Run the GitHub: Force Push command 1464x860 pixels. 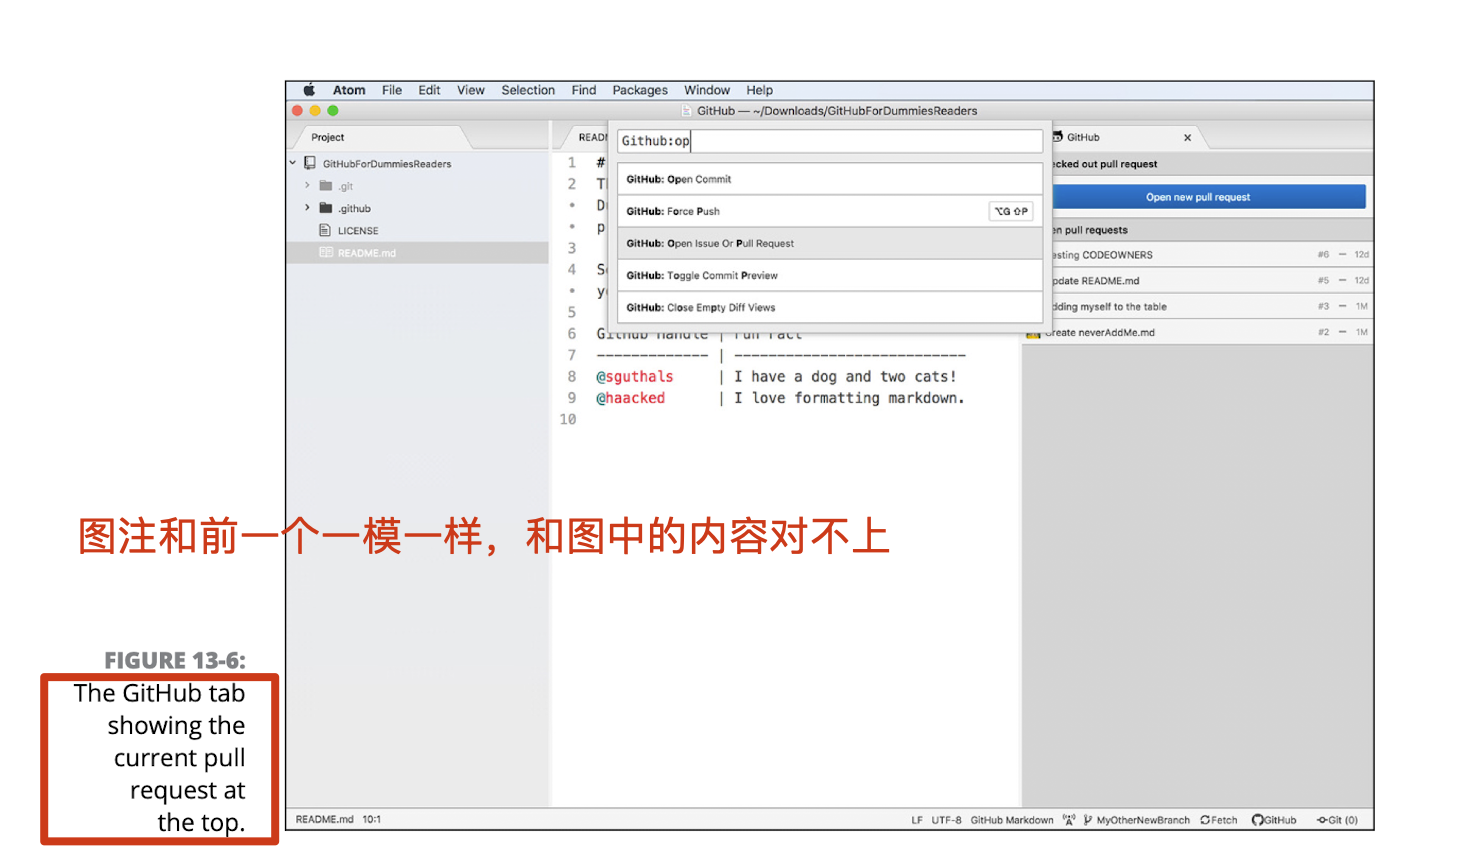[829, 211]
